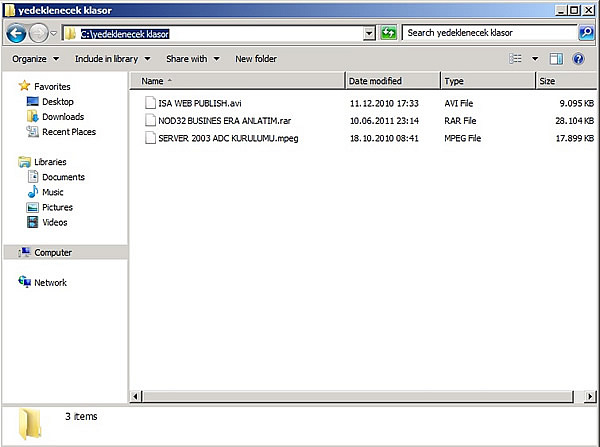Click the Computer icon in navigation pane

24,252
